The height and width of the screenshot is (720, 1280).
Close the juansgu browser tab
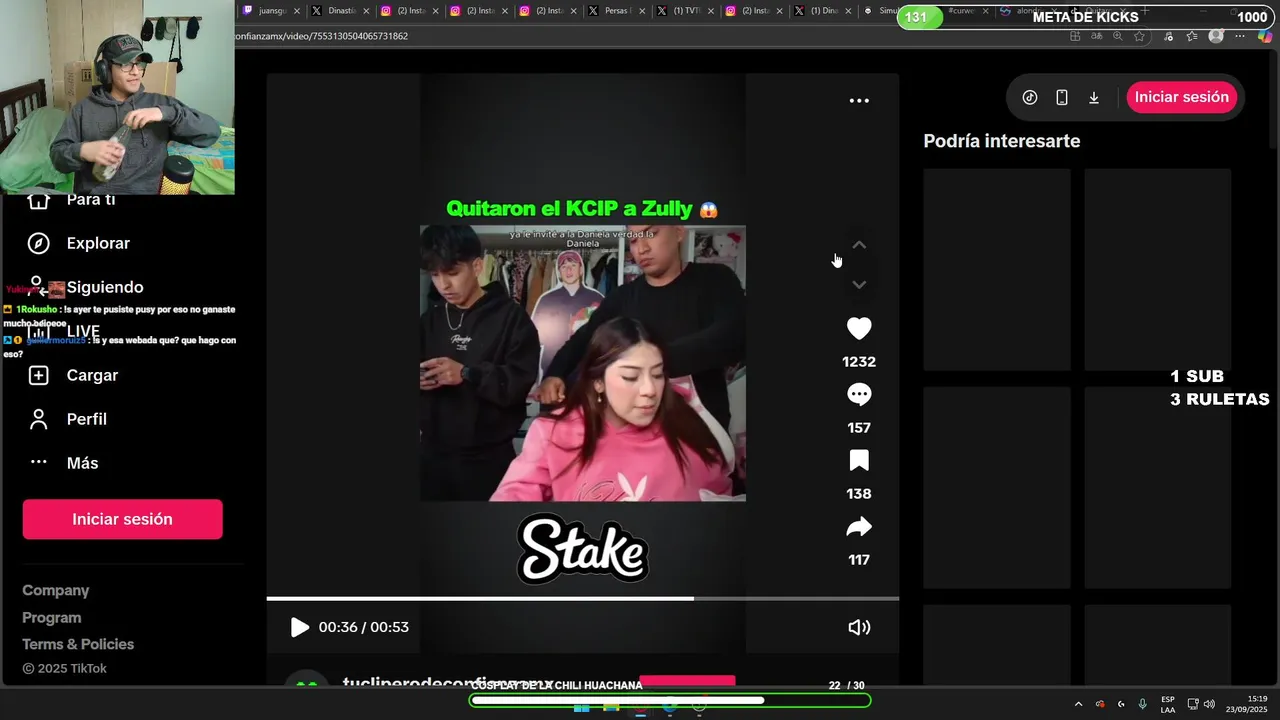click(x=296, y=11)
